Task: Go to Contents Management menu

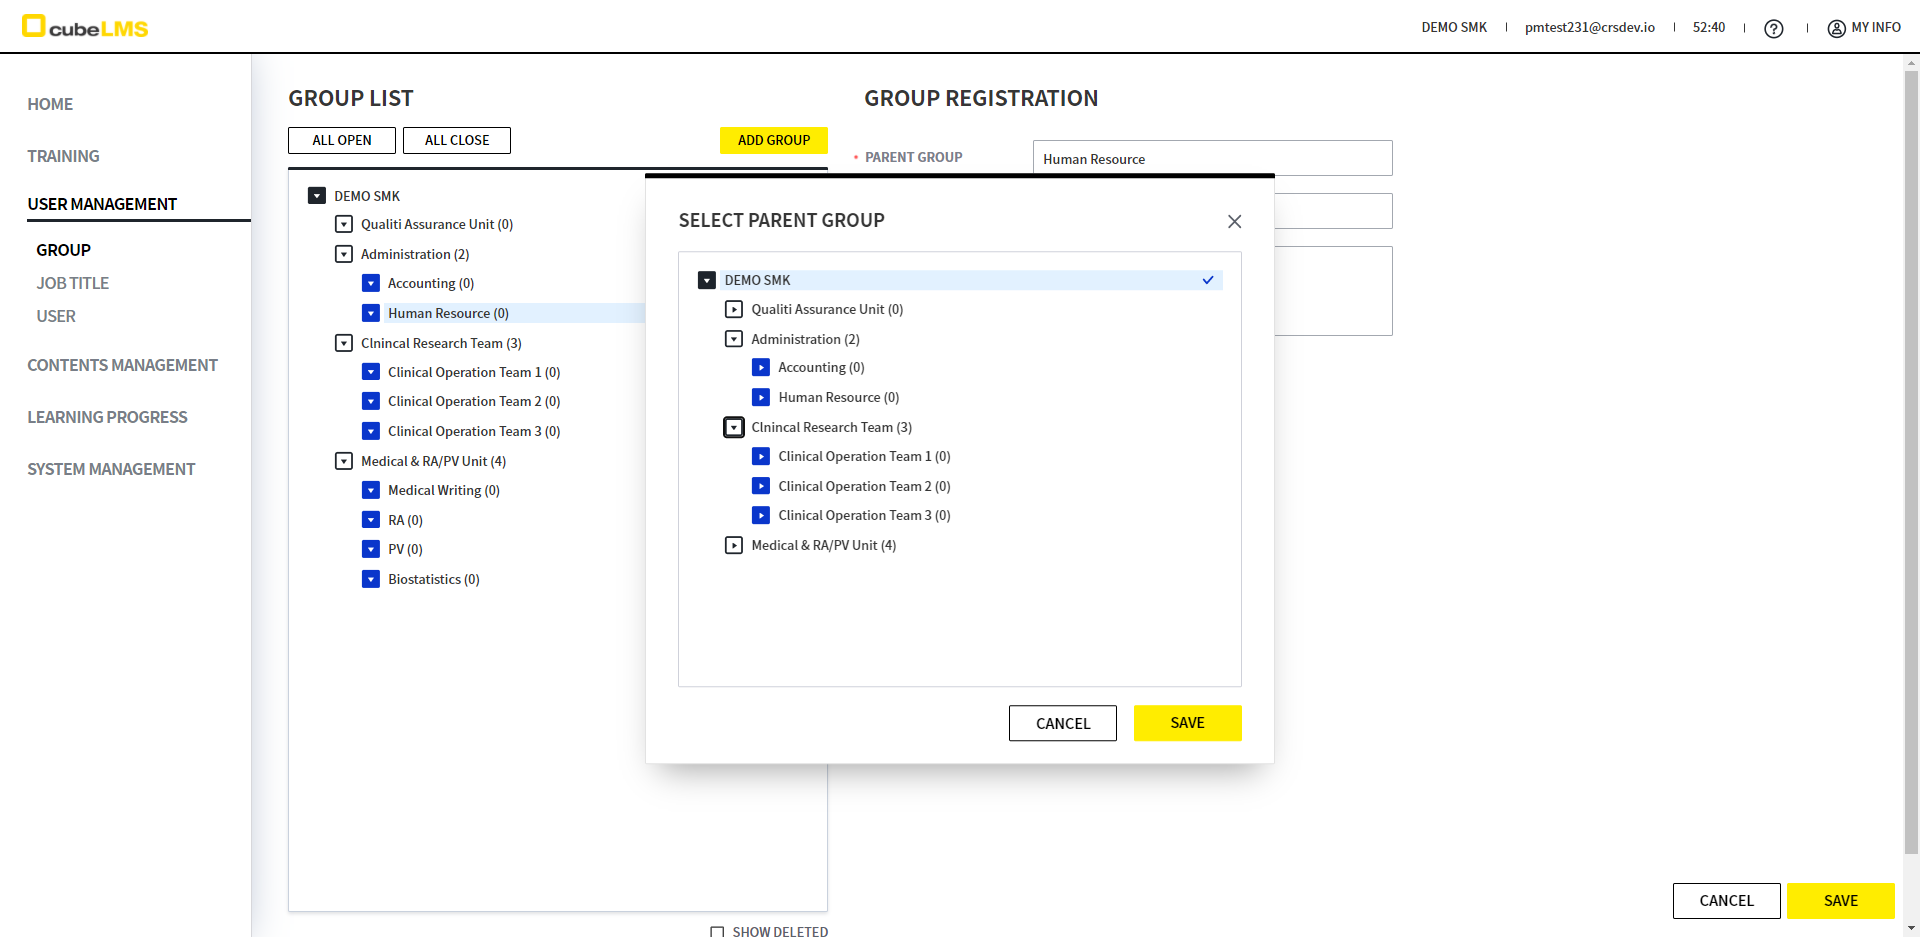Action: coord(122,365)
